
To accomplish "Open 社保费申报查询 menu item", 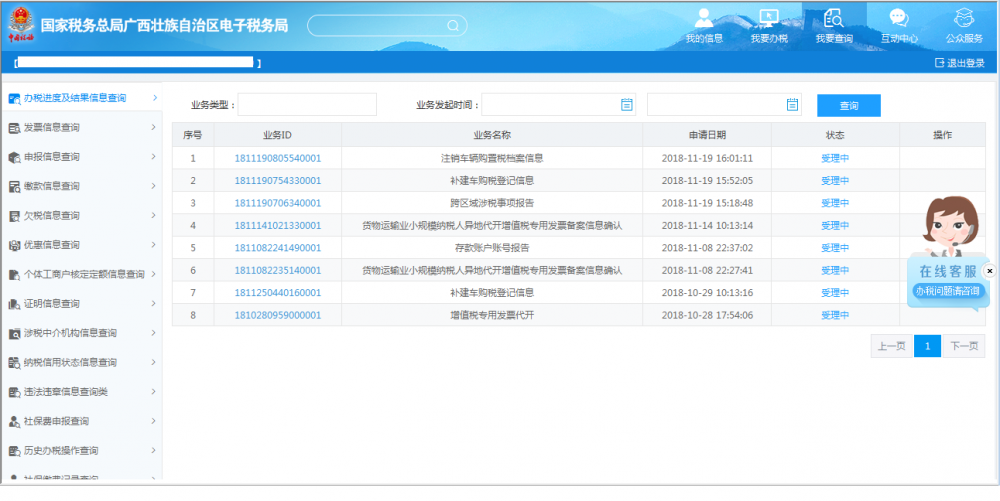I will pyautogui.click(x=80, y=421).
